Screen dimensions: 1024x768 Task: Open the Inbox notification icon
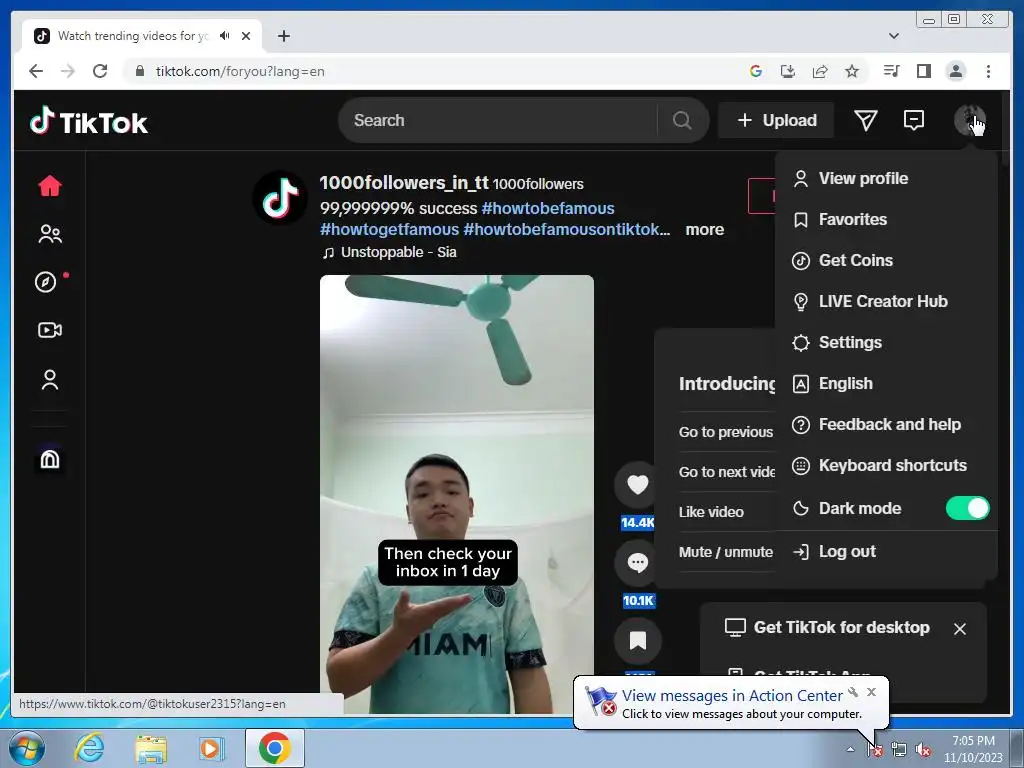914,120
